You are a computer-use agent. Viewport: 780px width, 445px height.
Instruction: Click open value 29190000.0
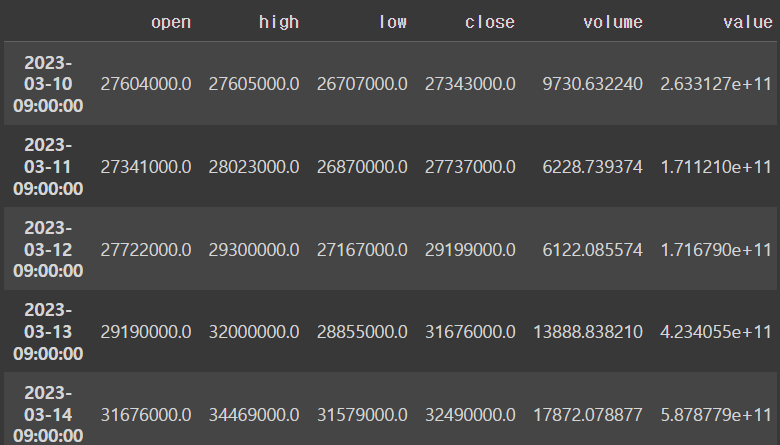click(x=146, y=332)
